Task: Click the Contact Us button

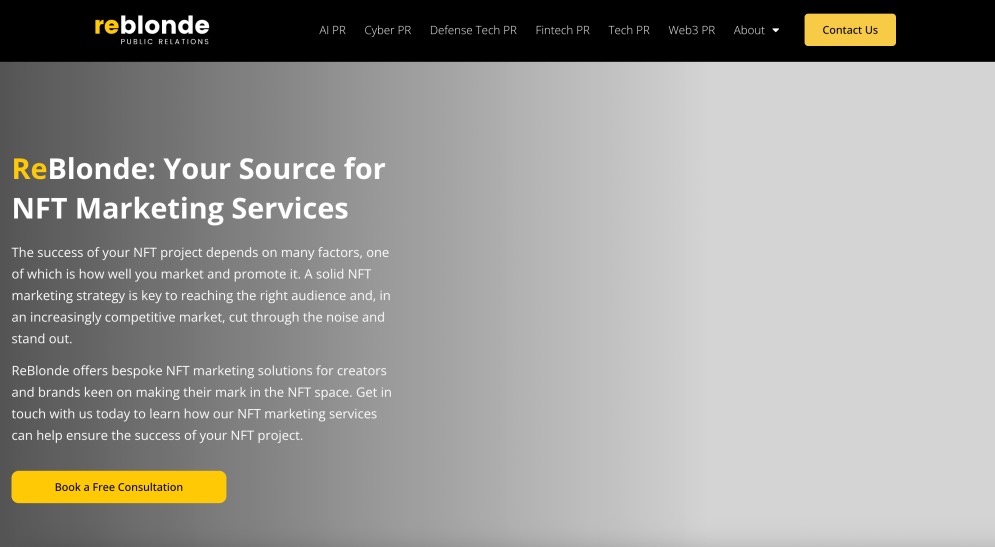Action: (850, 30)
